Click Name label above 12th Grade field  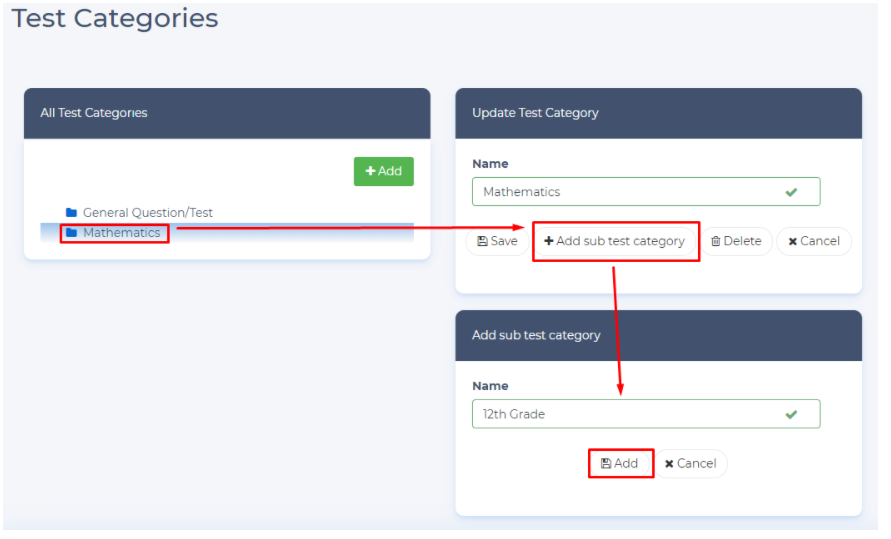[x=490, y=386]
